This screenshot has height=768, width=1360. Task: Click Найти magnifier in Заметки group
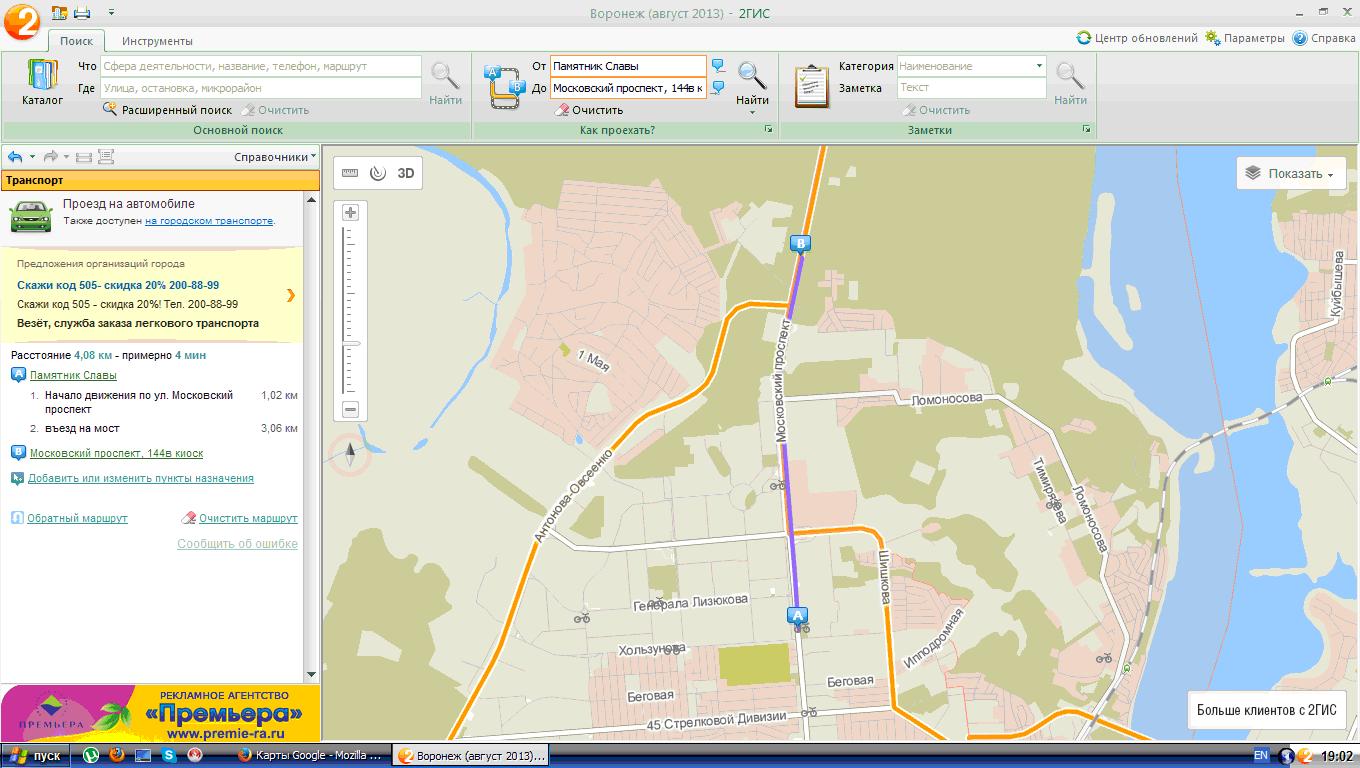click(x=1070, y=83)
